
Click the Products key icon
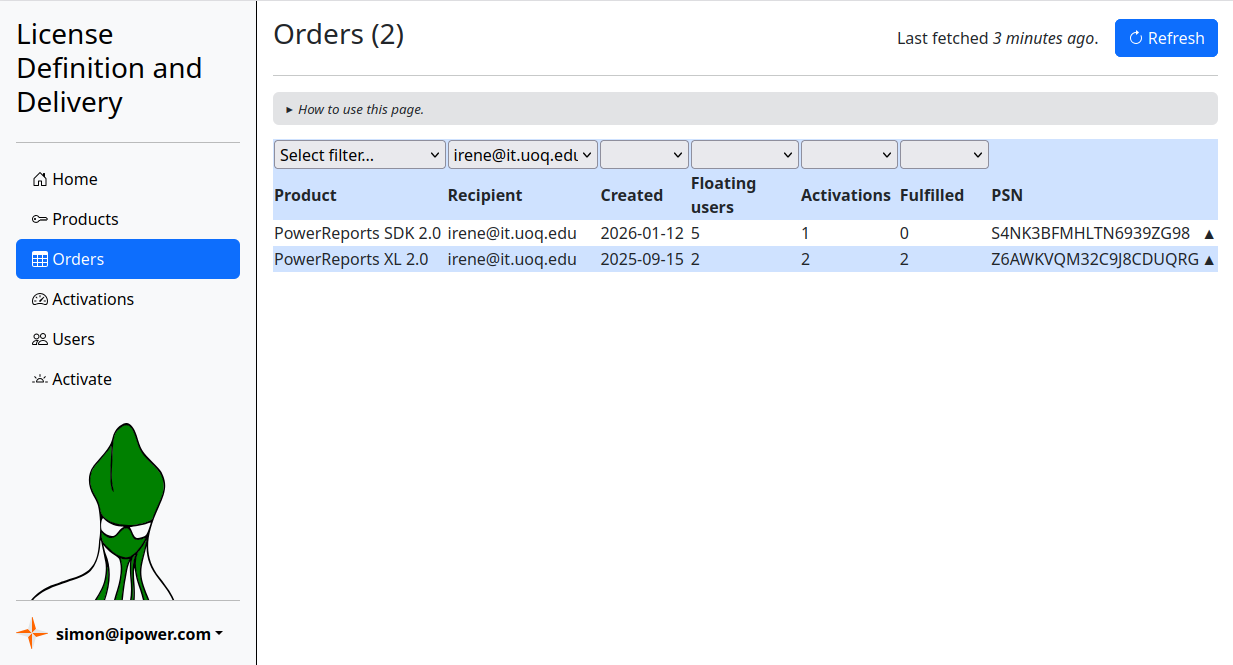pyautogui.click(x=40, y=220)
